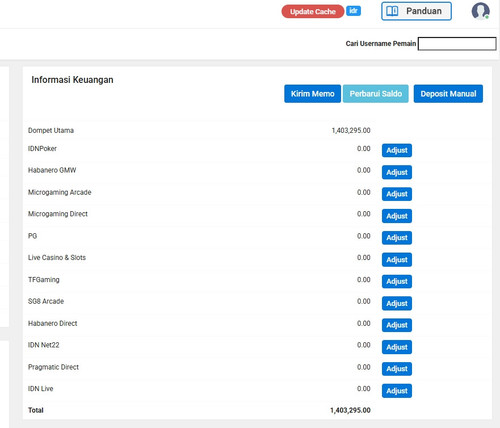Screen dimensions: 500x428
Task: Adjust the Habanero GMW balance
Action: point(397,172)
